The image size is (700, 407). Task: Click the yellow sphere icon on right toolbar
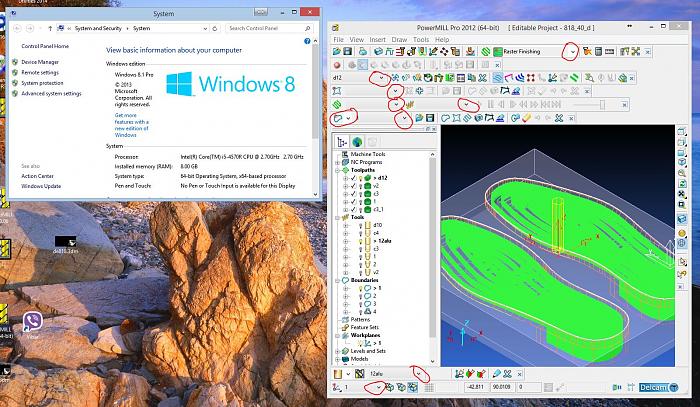pyautogui.click(x=682, y=233)
